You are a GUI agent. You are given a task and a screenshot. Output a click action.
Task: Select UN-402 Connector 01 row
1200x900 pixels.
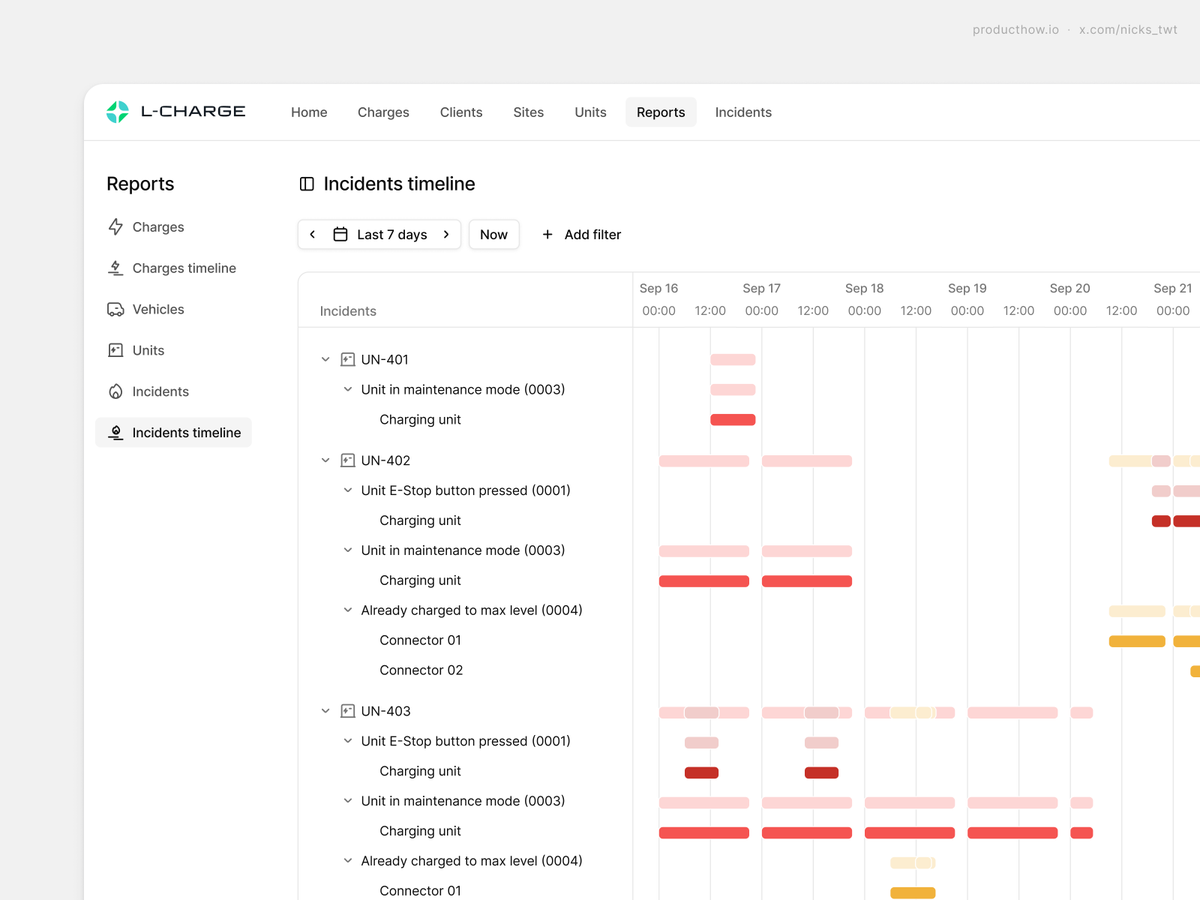(420, 640)
